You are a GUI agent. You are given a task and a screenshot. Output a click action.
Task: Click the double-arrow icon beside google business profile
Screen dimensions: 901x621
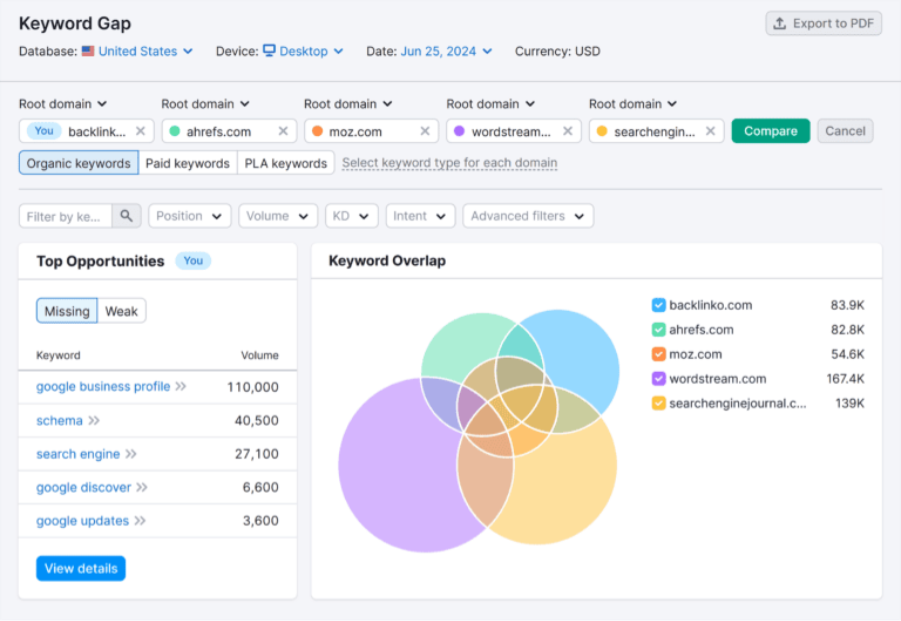181,386
